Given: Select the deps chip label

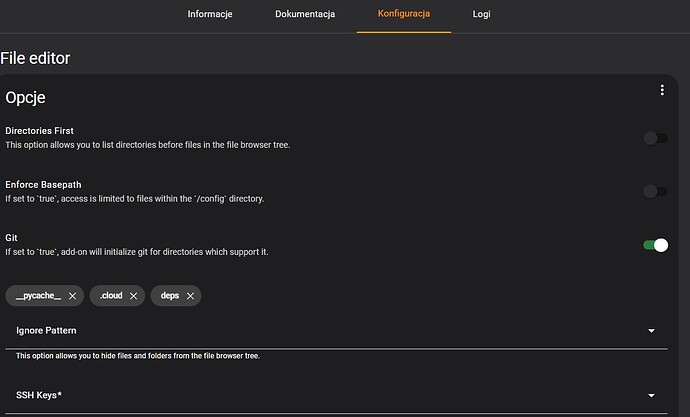Looking at the screenshot, I should tap(169, 296).
